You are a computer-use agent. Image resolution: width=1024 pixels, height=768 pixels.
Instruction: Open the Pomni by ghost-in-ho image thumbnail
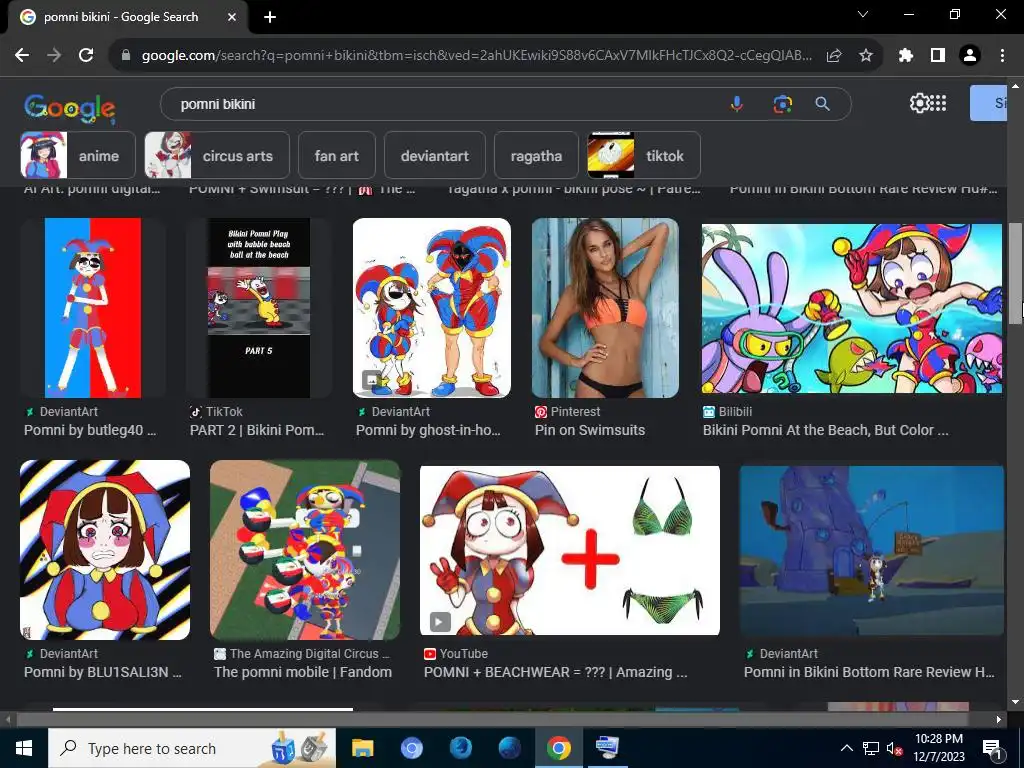432,308
